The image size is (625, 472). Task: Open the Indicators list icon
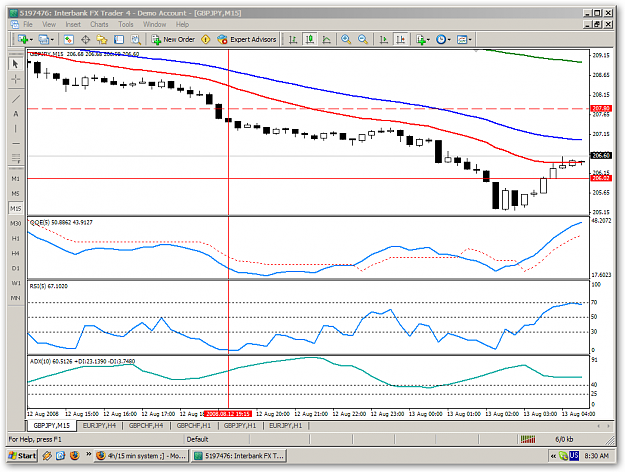tap(421, 39)
